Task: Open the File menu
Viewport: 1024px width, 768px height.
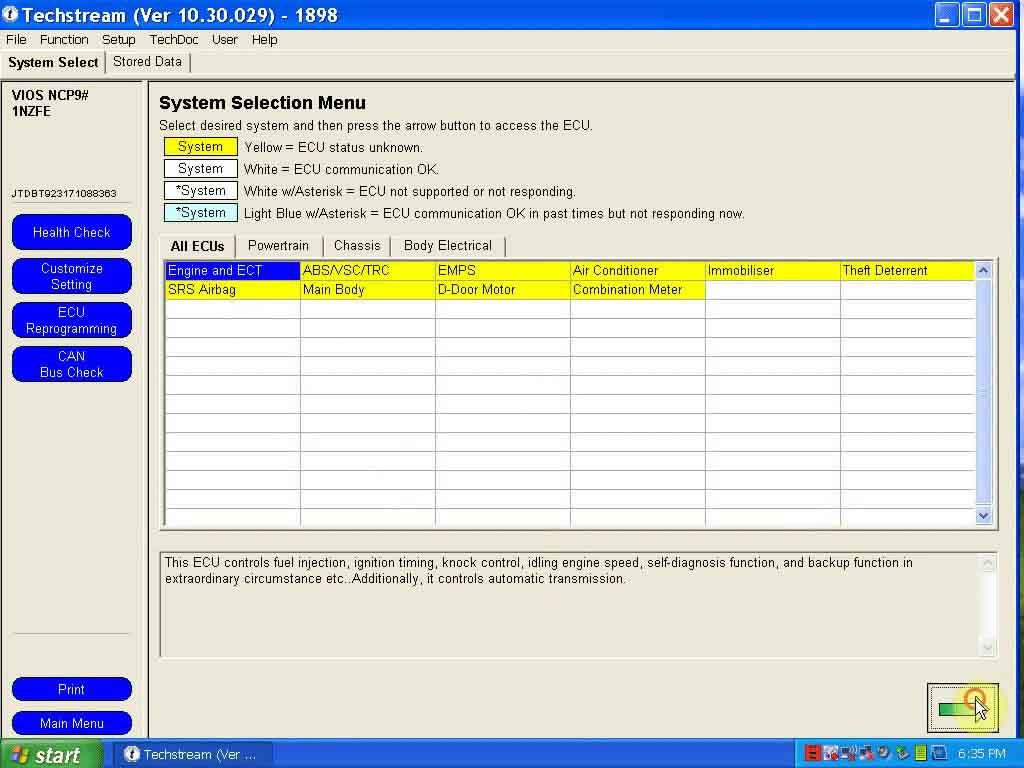Action: point(16,40)
